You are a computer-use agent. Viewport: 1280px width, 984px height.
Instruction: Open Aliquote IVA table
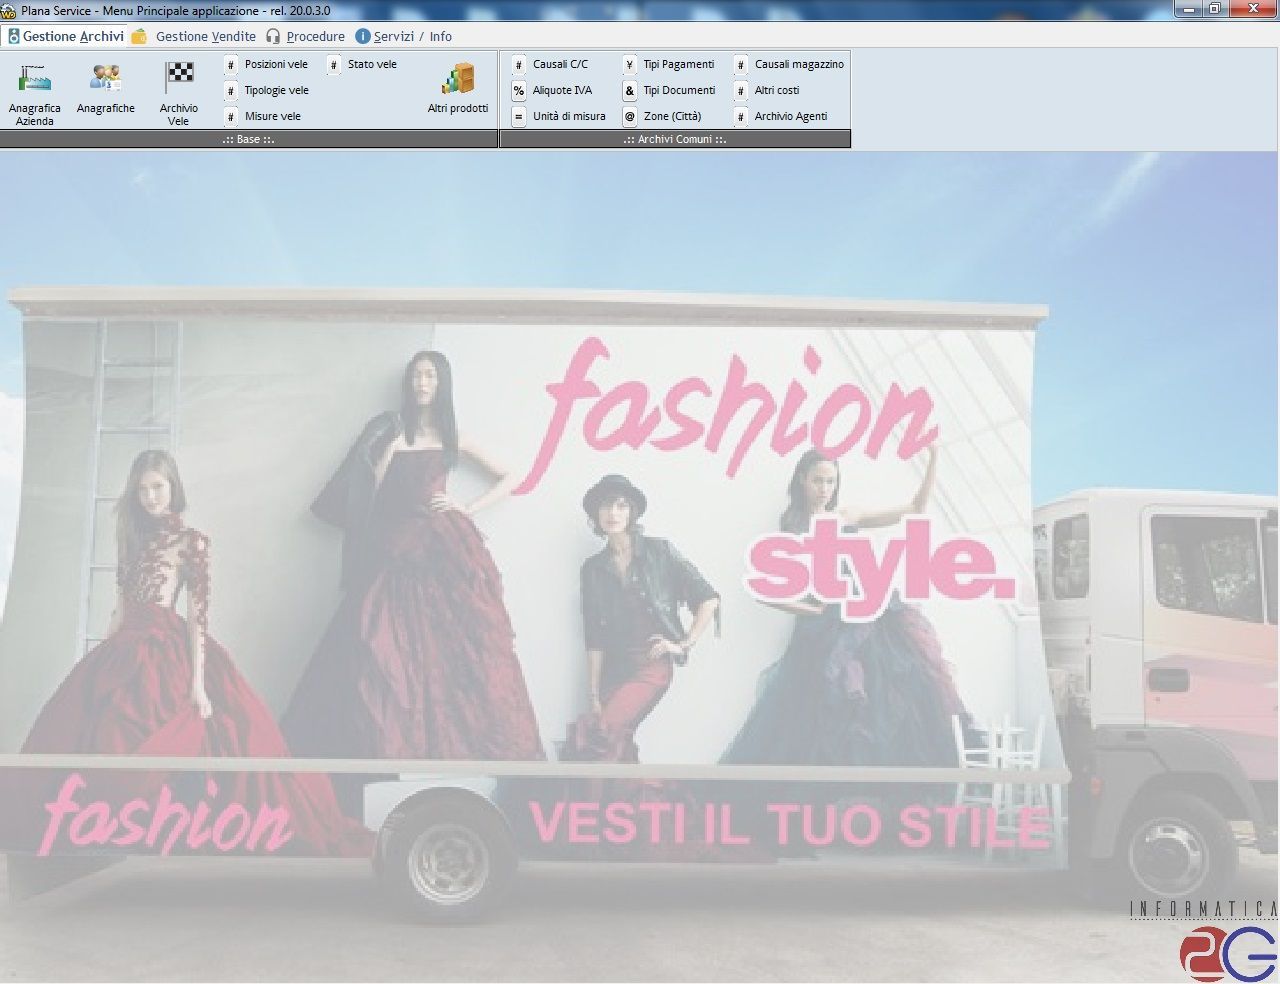(562, 90)
